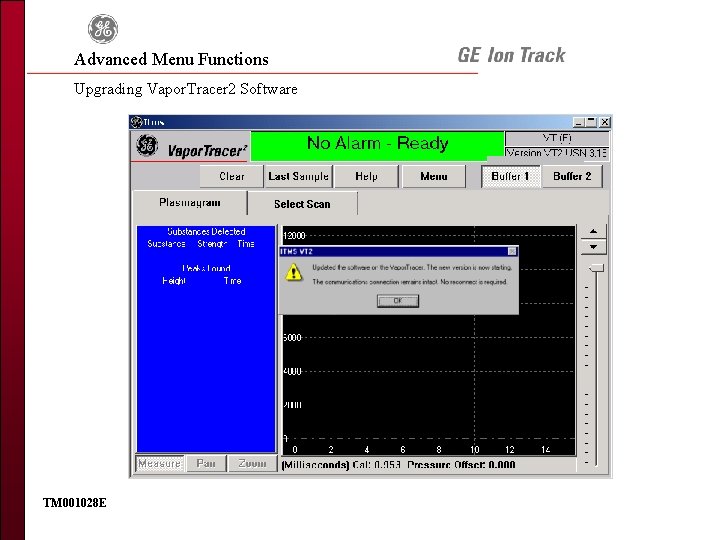This screenshot has width=720, height=540.
Task: Switch to the Plasmagram tab
Action: tap(190, 202)
